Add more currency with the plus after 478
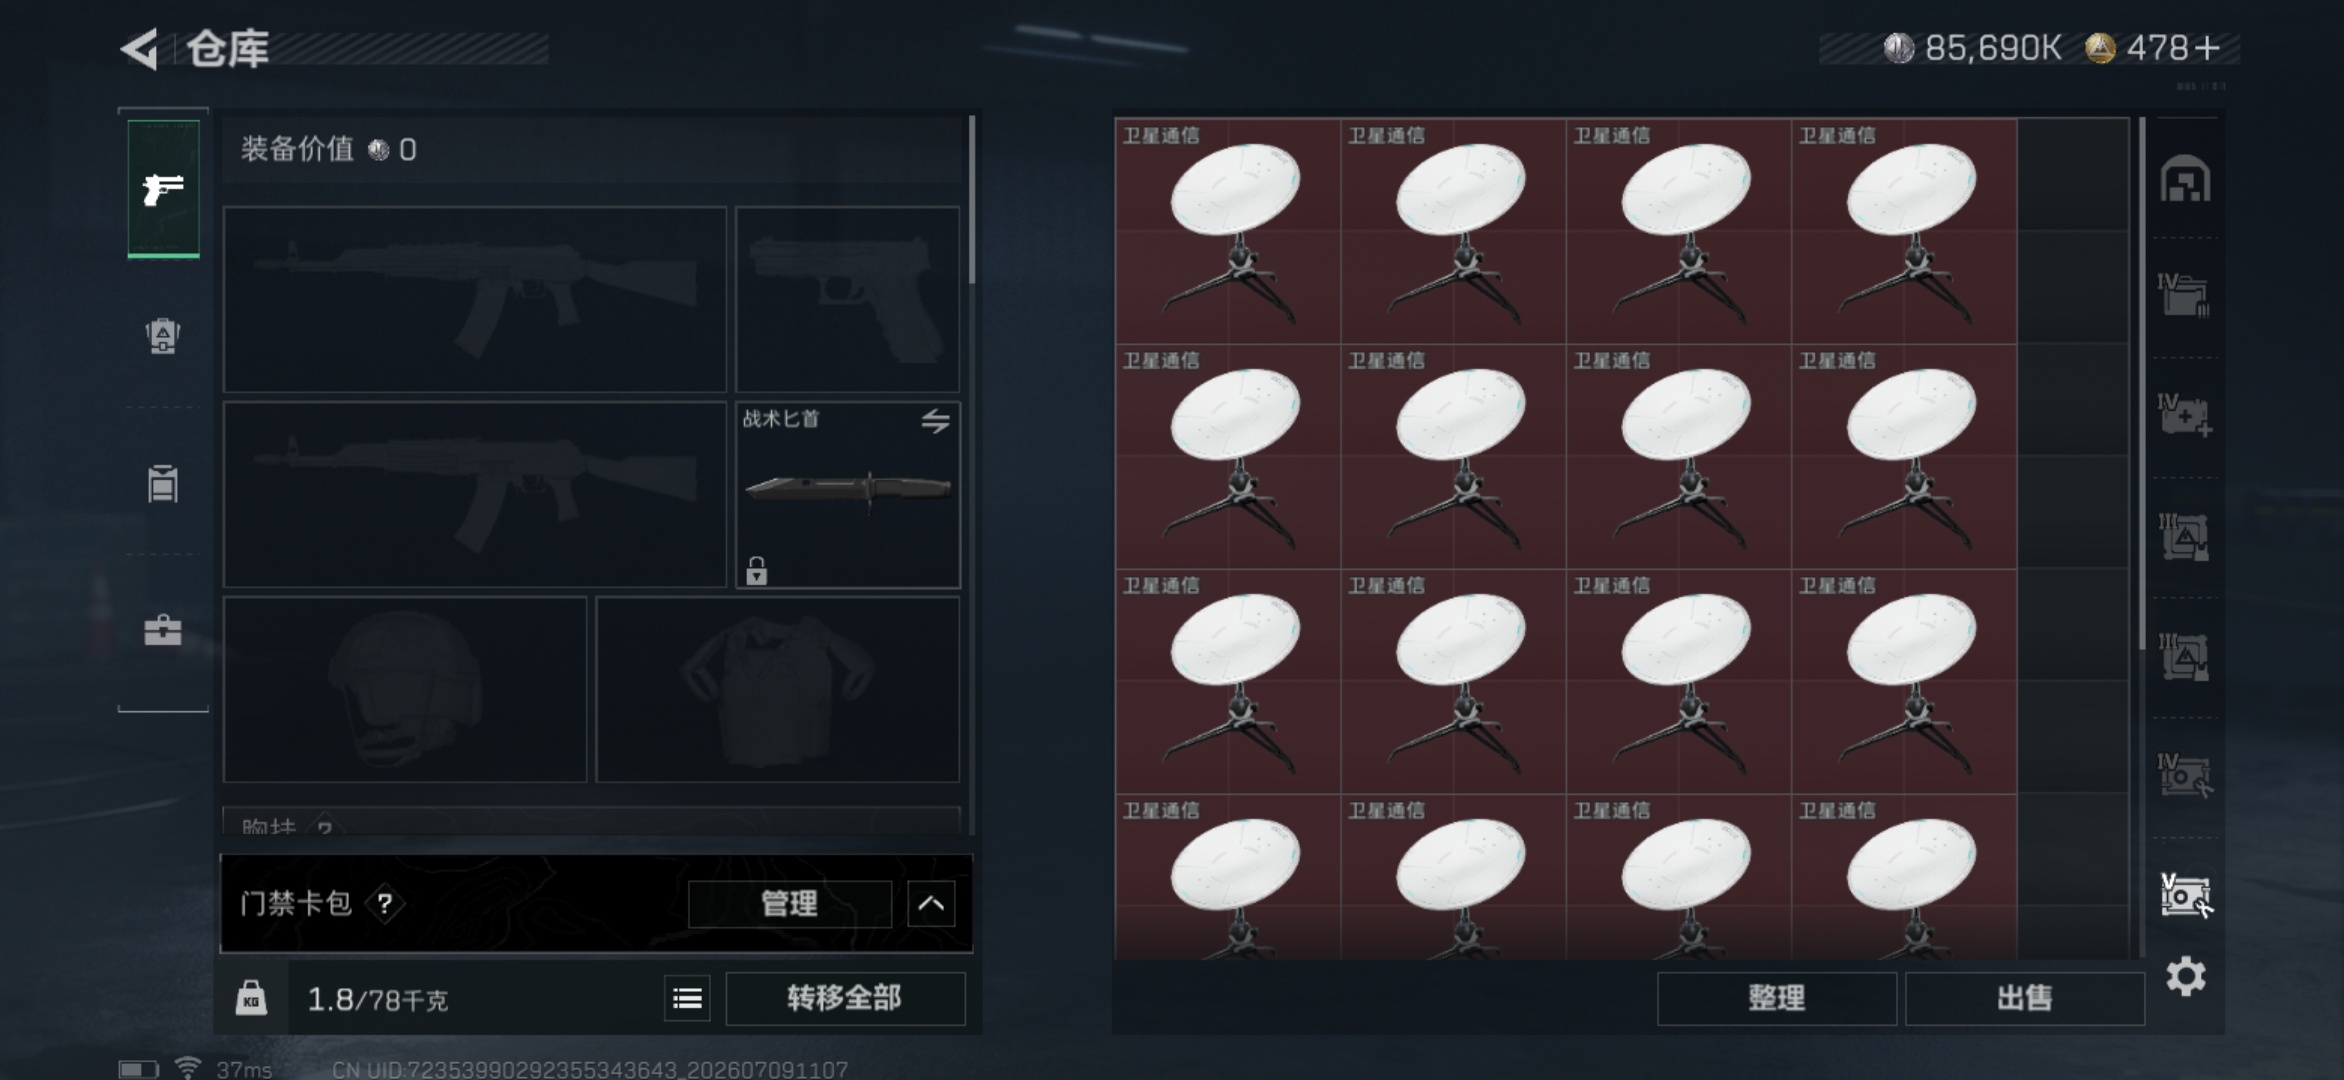This screenshot has height=1080, width=2344. (2207, 48)
